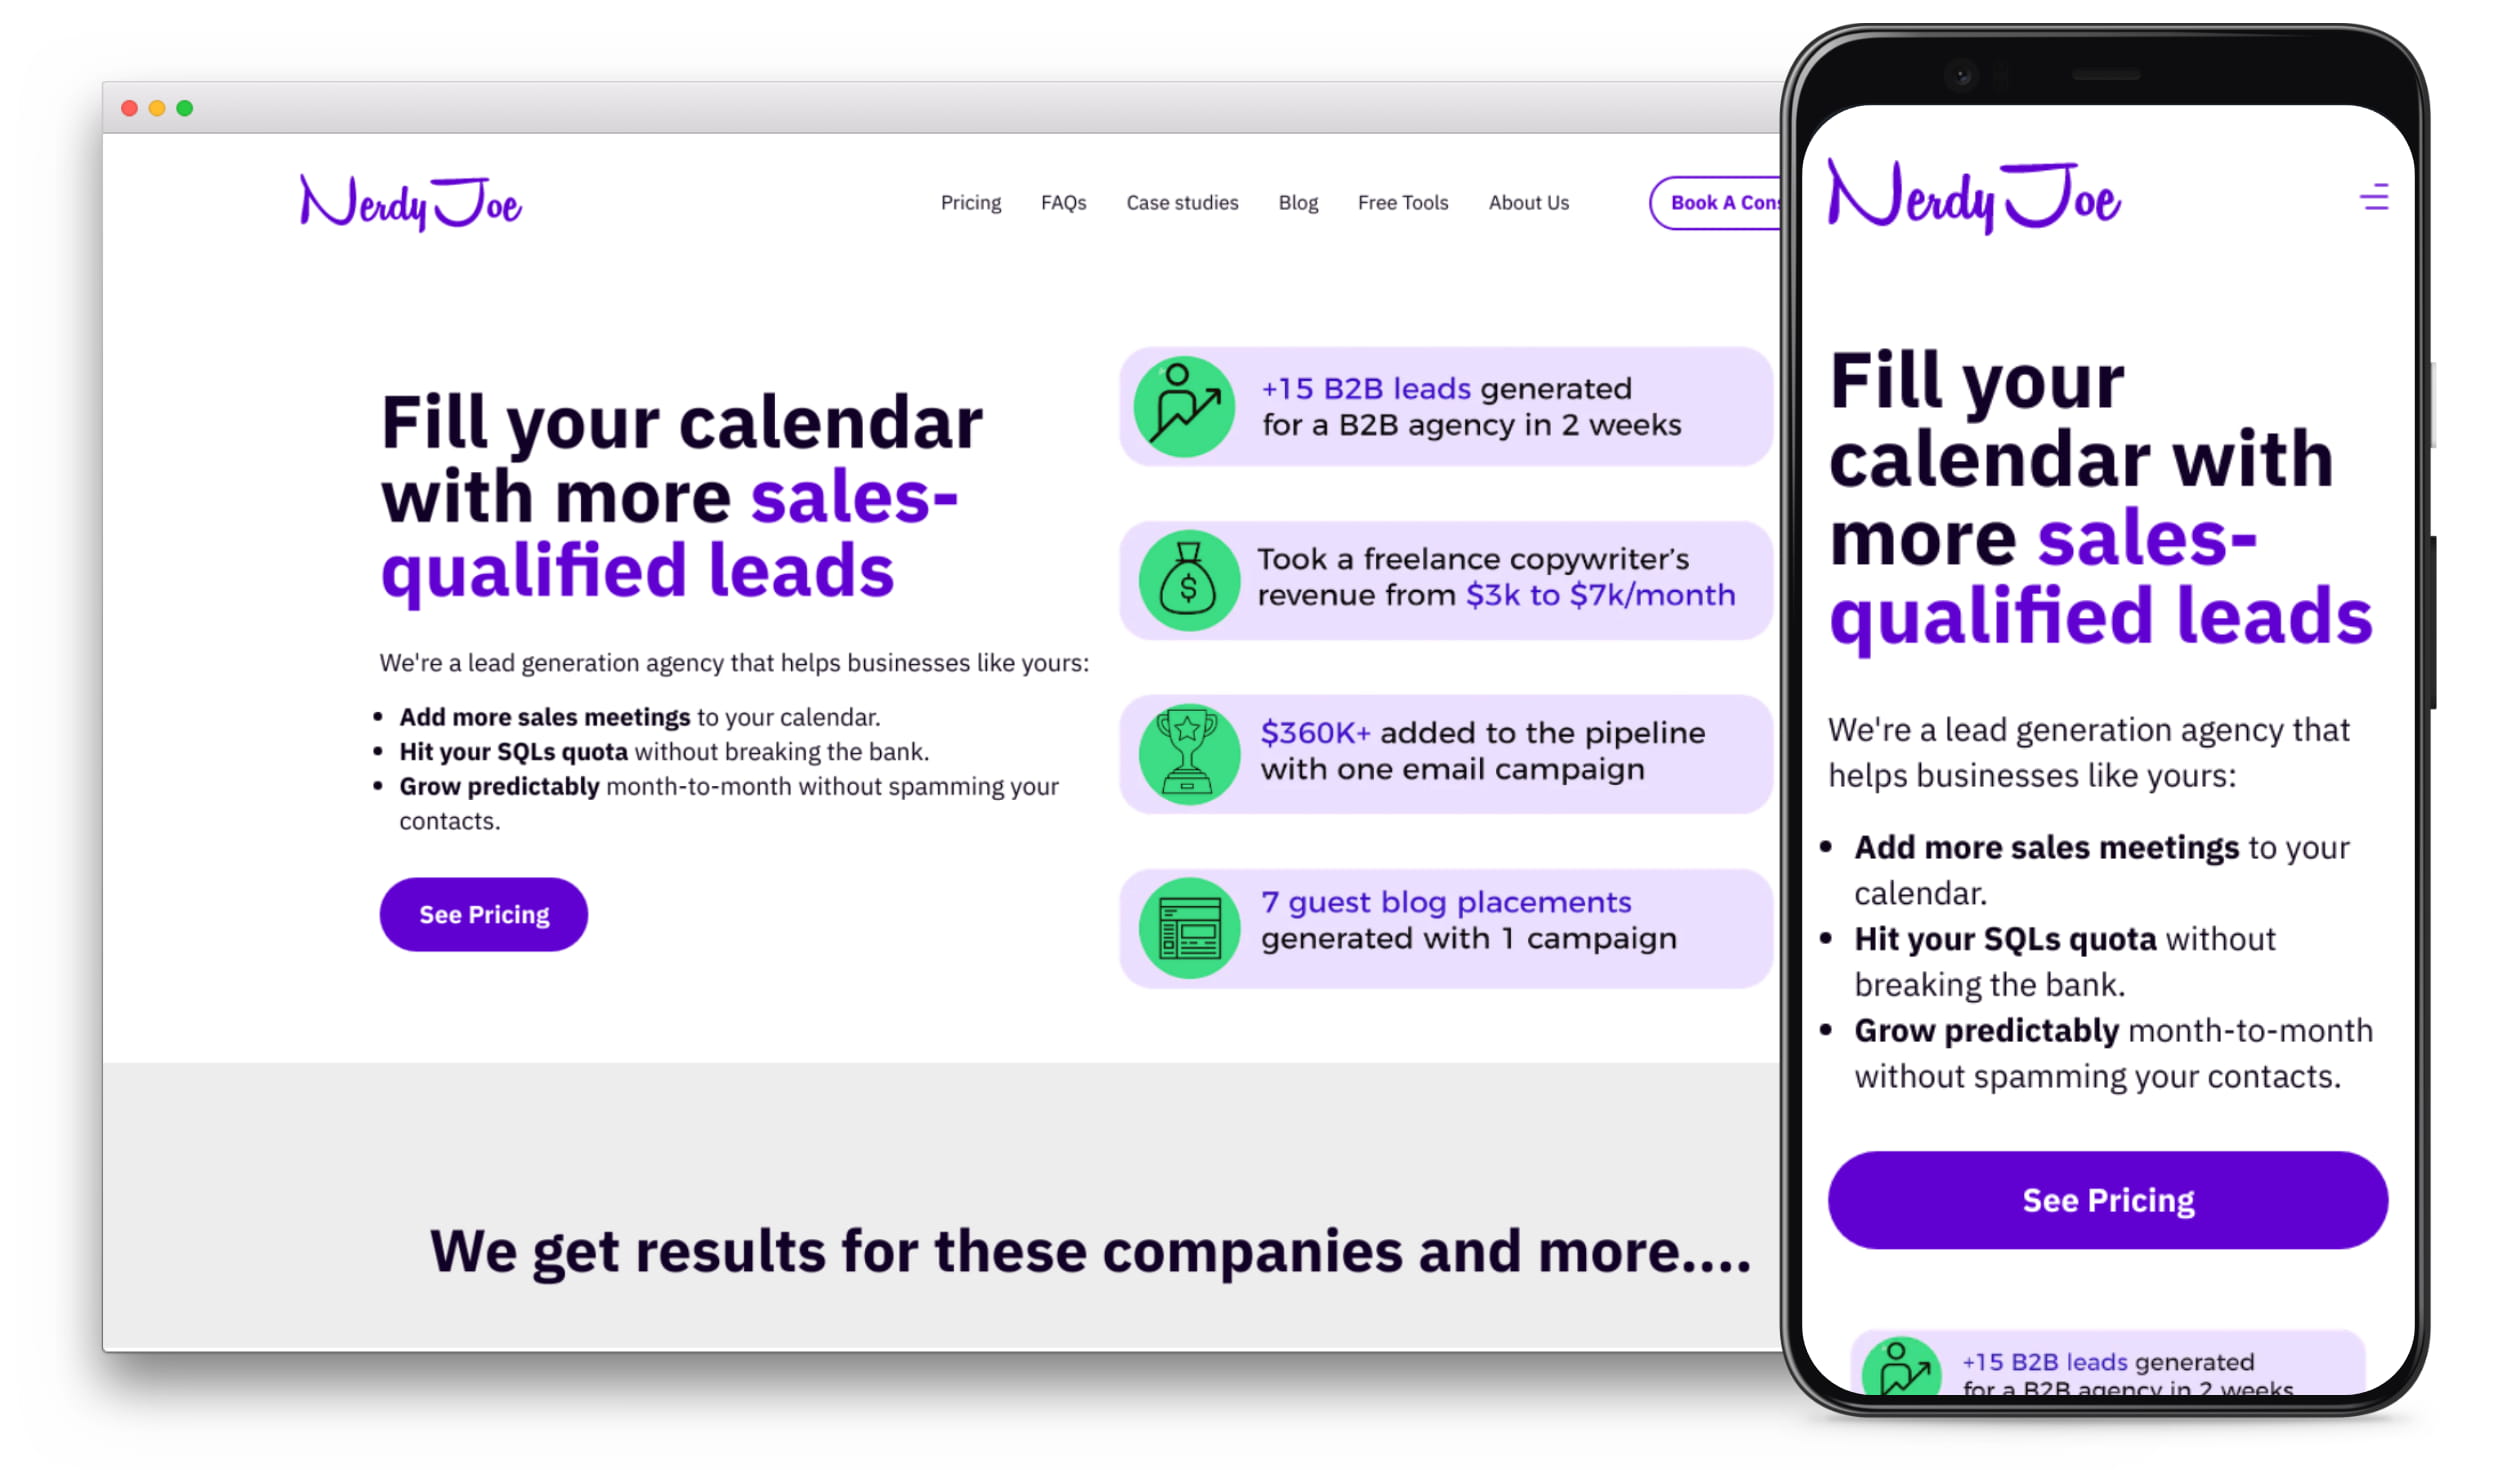This screenshot has width=2500, height=1470.
Task: Click the NerdyJoe logo on desktop
Action: click(x=409, y=201)
